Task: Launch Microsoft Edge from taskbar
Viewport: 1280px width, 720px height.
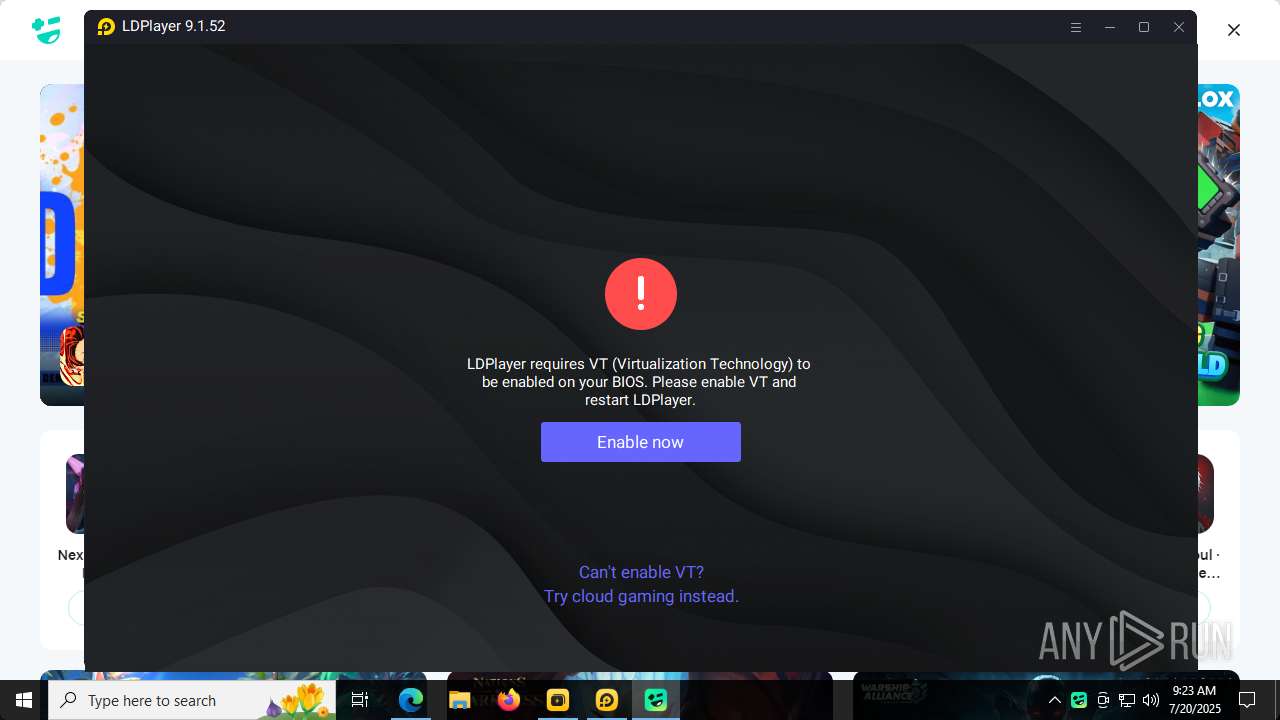Action: coord(411,700)
